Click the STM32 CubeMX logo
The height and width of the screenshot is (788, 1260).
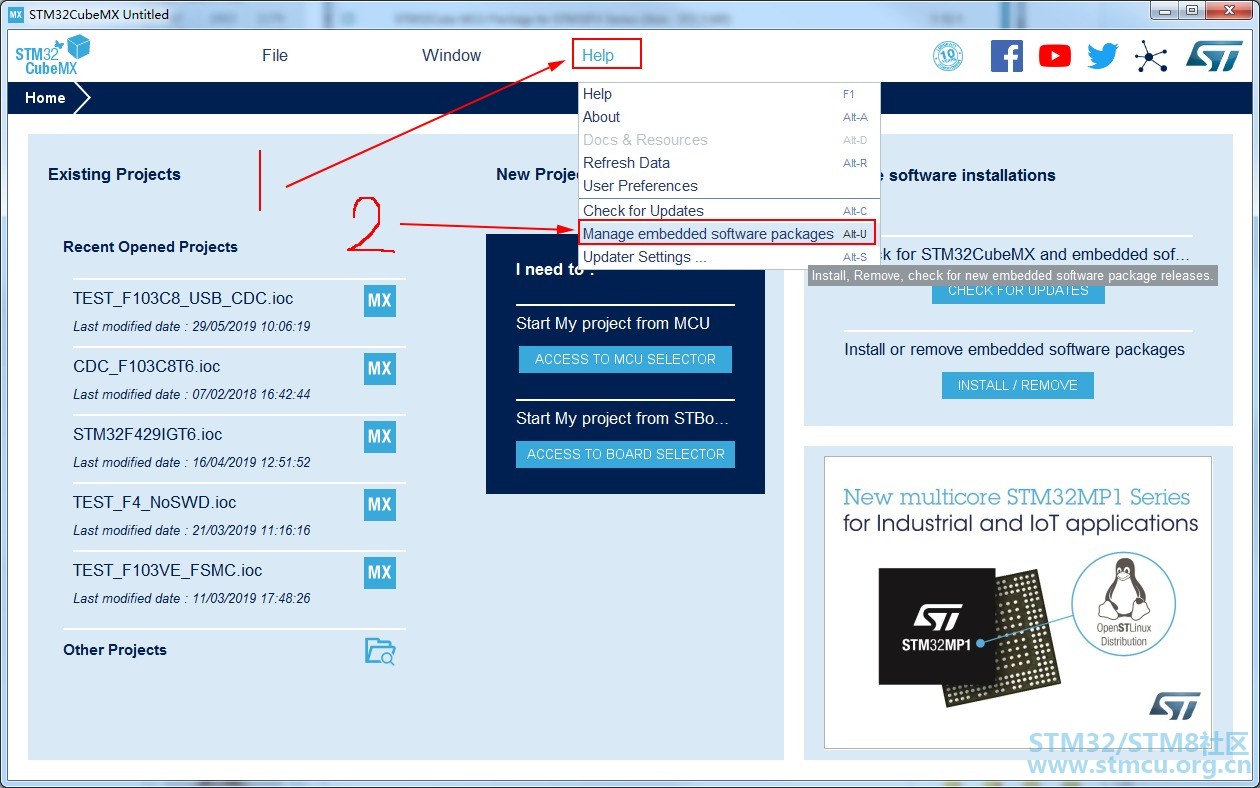click(52, 55)
